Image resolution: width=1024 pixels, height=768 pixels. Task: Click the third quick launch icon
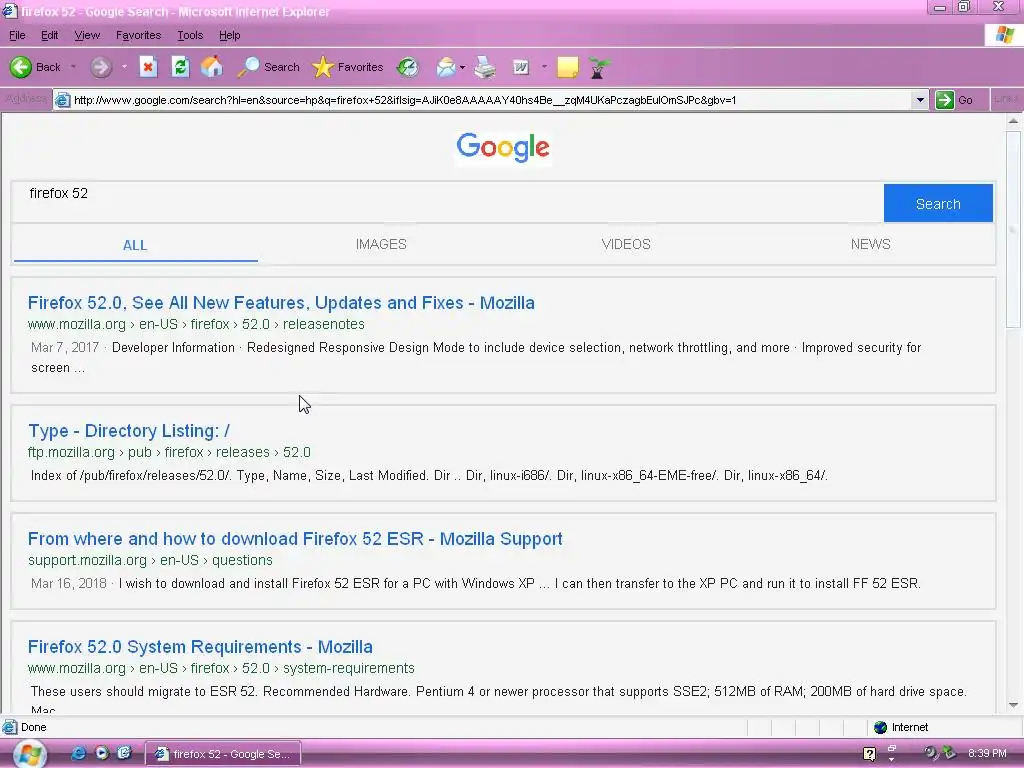coord(124,754)
